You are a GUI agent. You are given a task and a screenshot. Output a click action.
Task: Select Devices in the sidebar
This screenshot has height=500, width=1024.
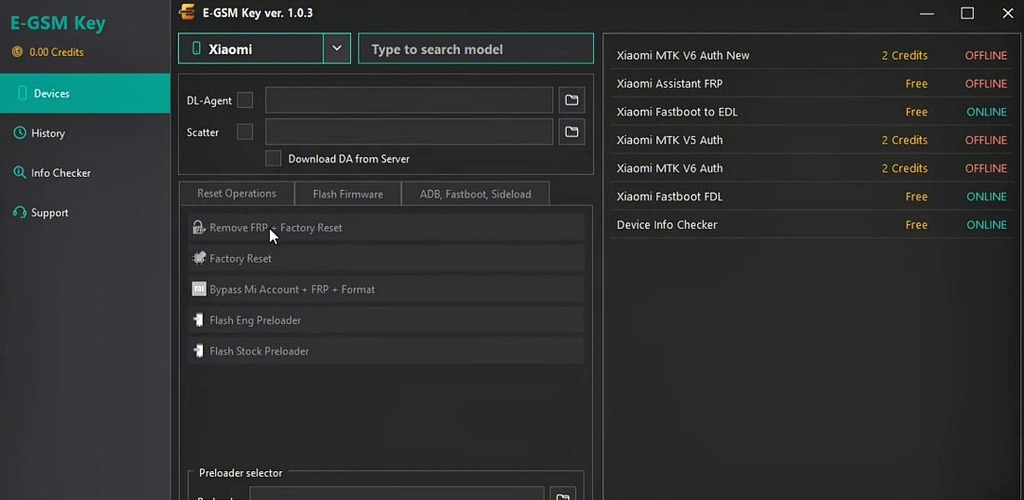(85, 93)
